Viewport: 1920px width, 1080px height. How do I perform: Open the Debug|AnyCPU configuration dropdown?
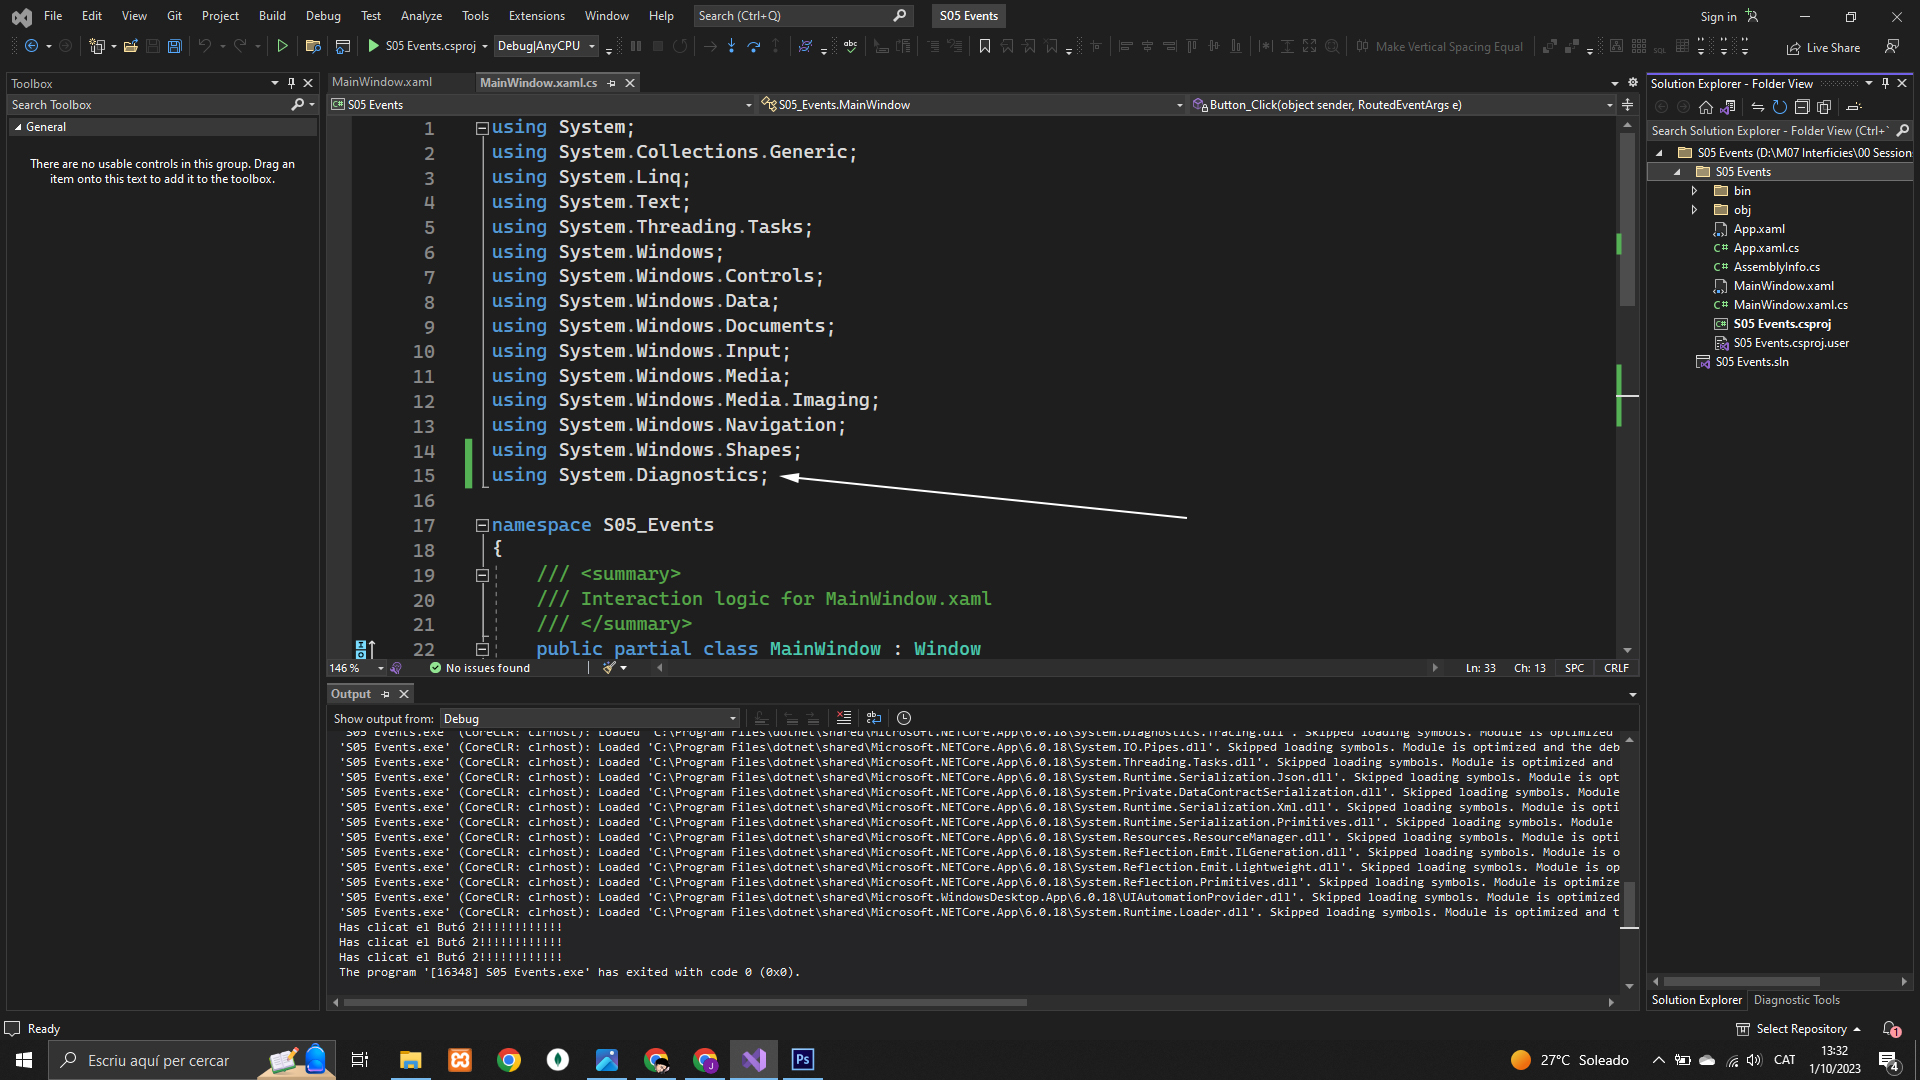[547, 46]
